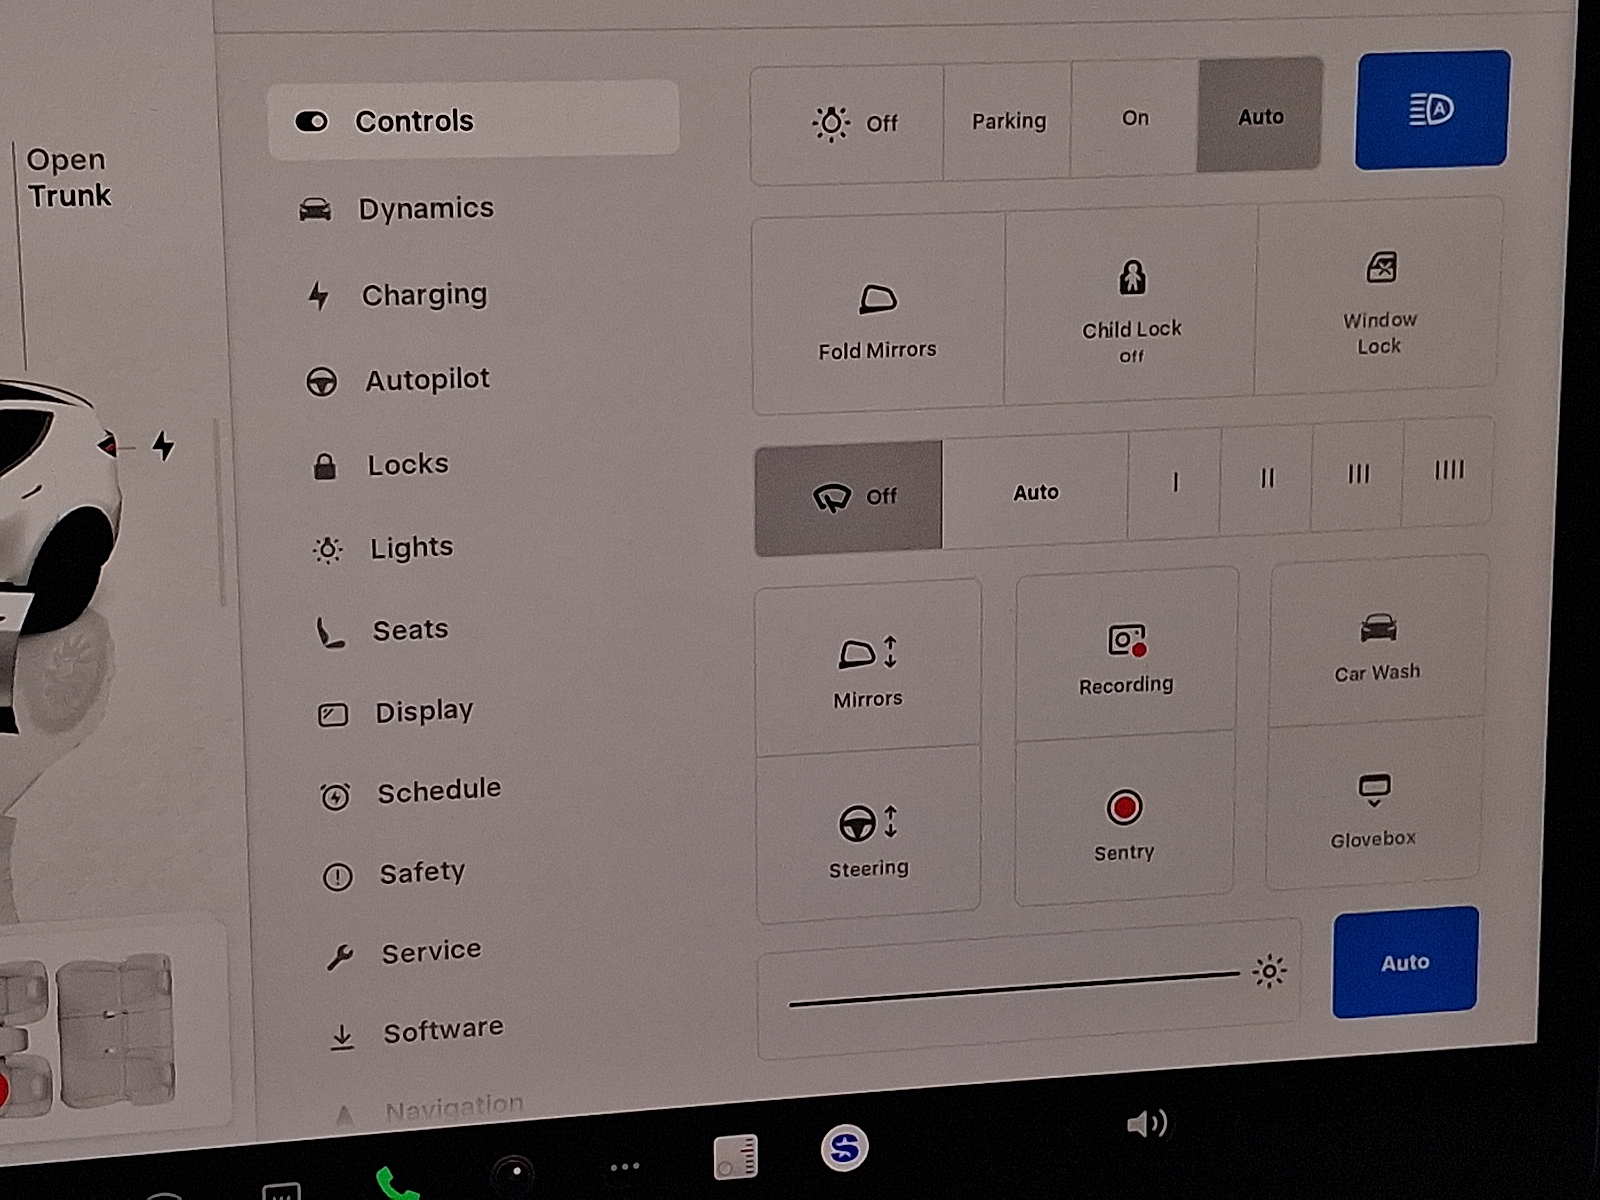Open the notes app icon in dock

coord(735,1158)
